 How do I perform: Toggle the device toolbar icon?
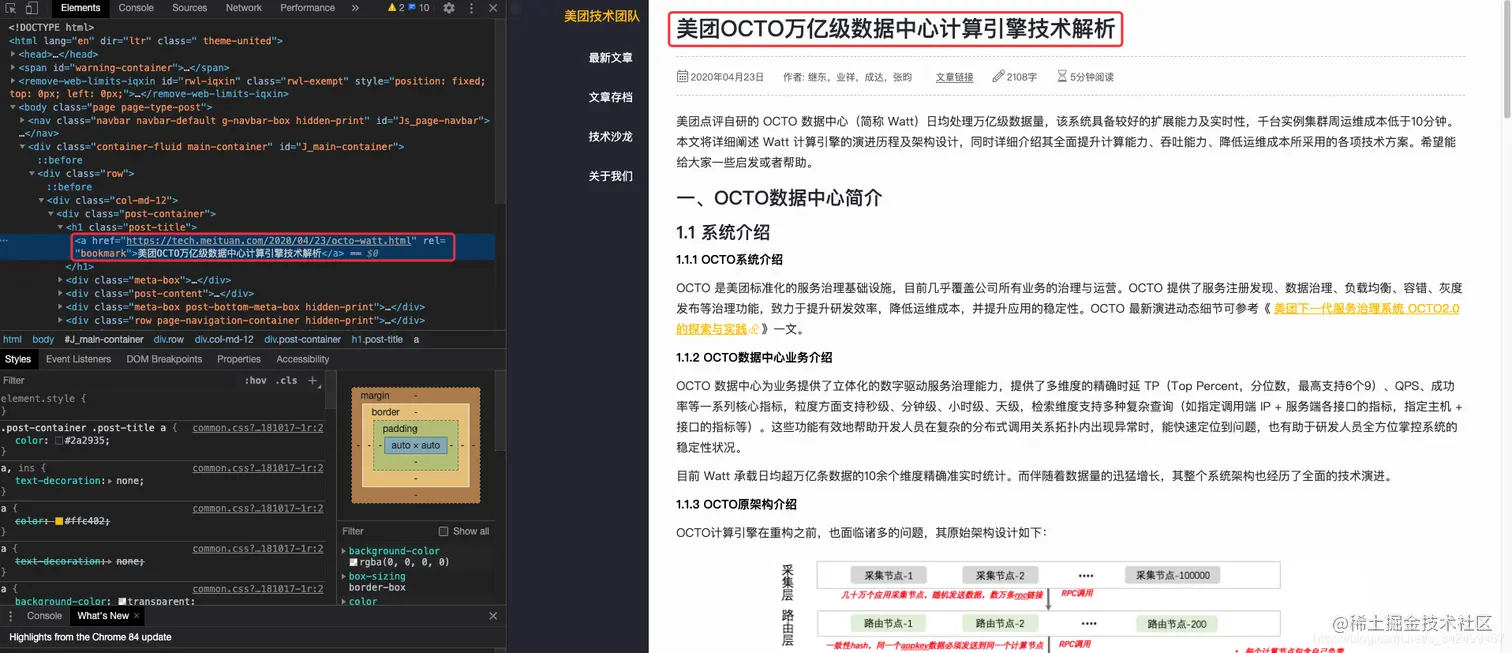click(31, 8)
